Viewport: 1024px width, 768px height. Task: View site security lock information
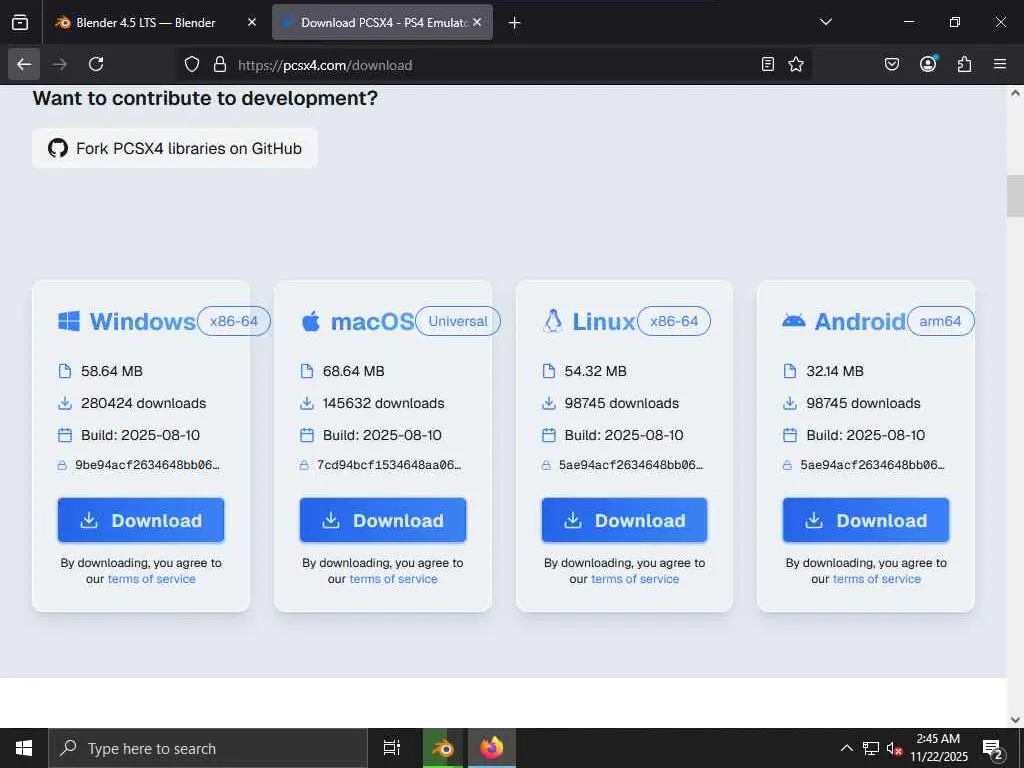[220, 64]
